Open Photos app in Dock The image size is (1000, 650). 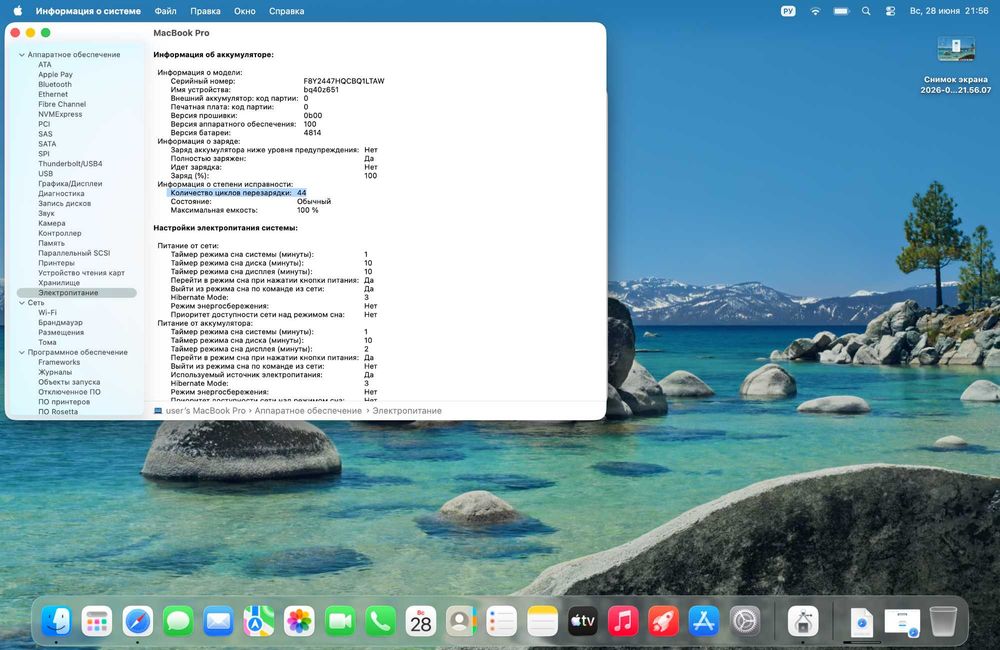[299, 621]
